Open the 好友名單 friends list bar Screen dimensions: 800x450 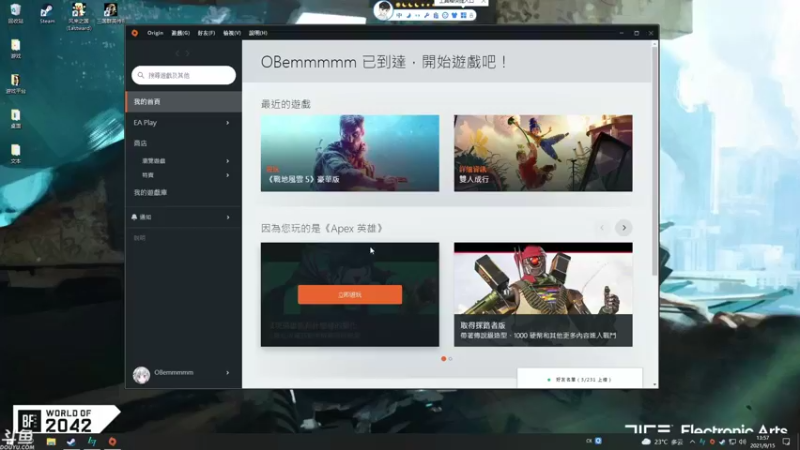click(x=580, y=379)
